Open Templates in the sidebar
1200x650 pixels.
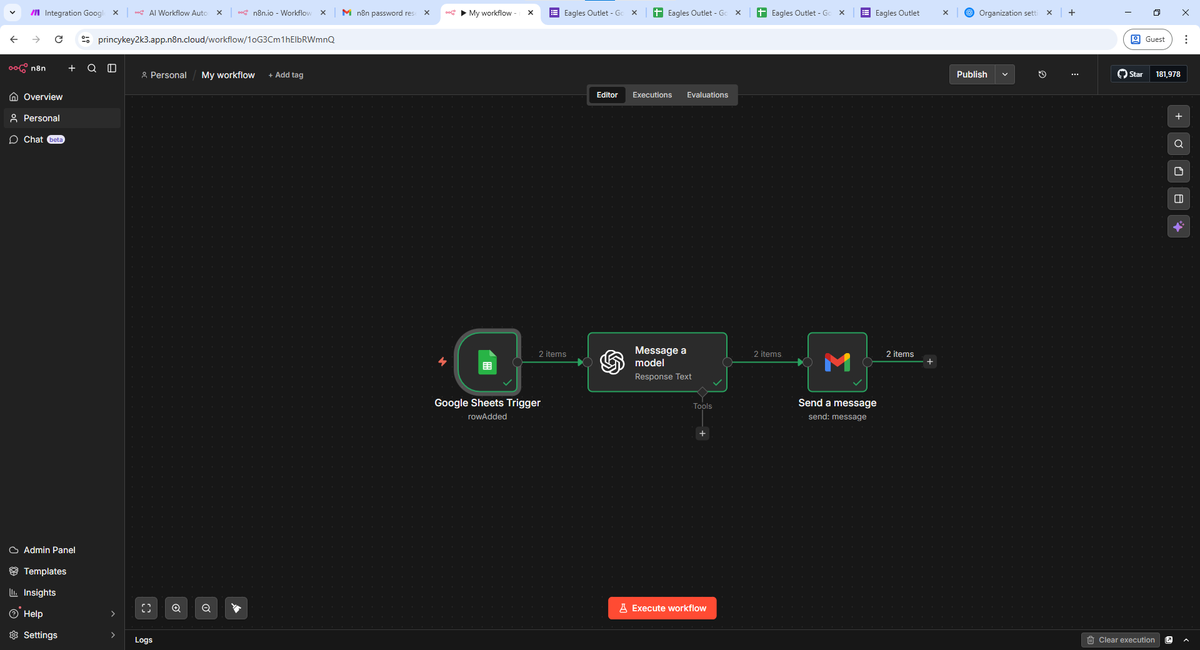(x=61, y=571)
